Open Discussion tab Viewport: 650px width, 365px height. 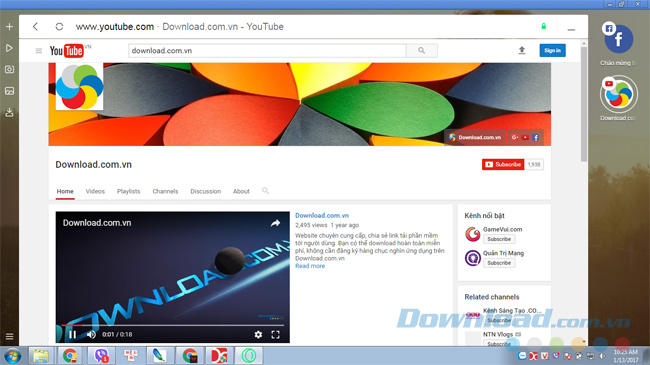point(206,191)
